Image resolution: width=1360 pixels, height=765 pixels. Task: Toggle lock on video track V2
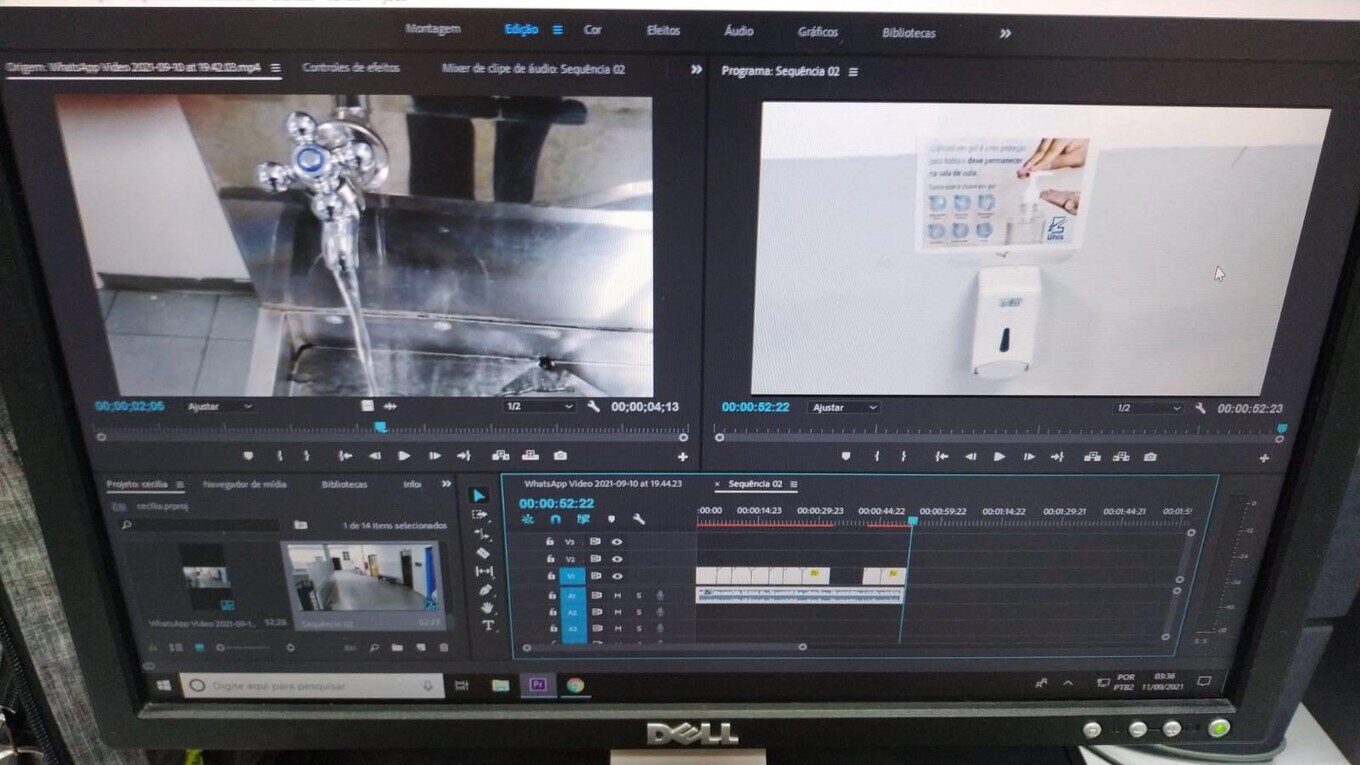549,559
